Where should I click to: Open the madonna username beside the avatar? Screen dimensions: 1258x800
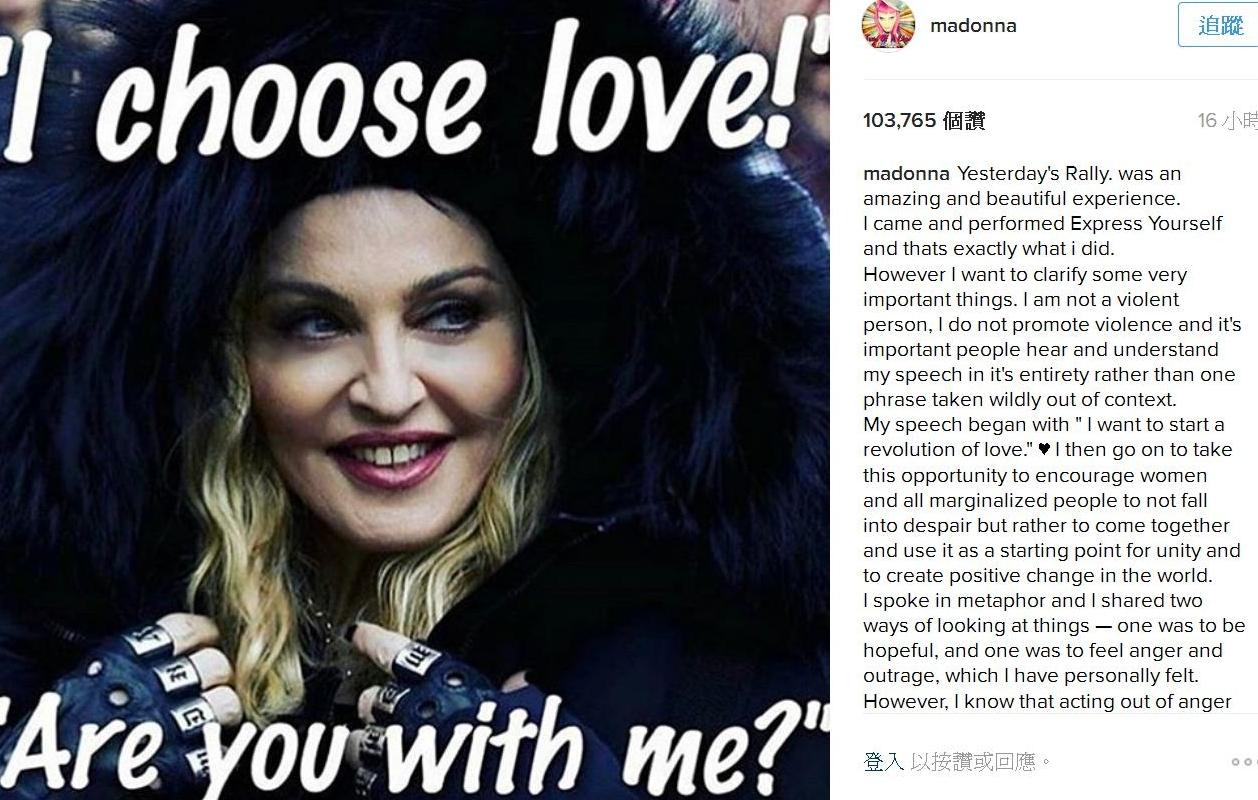tap(973, 26)
